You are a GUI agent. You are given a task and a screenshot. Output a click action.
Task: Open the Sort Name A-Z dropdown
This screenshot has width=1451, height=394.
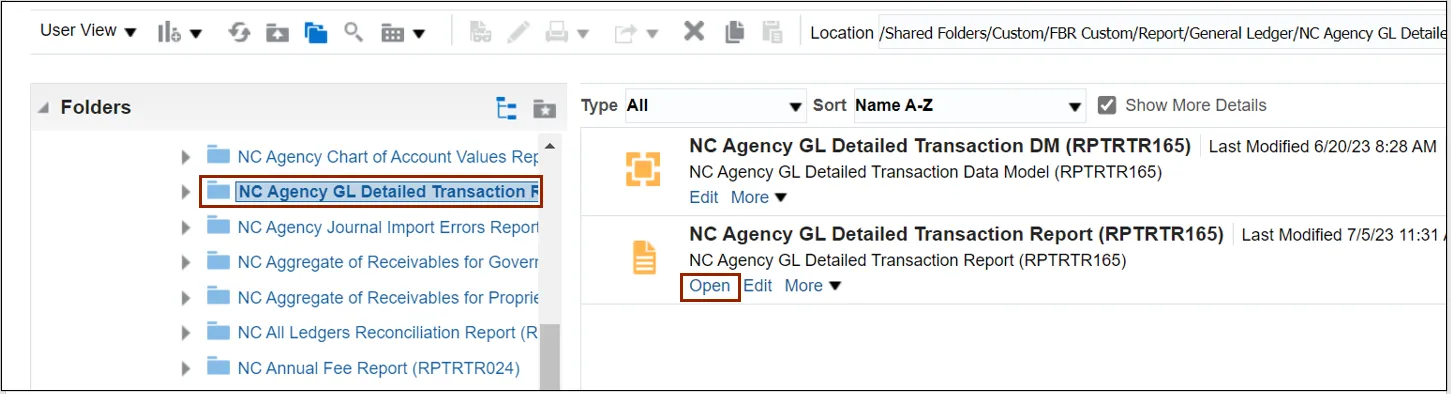(x=969, y=105)
